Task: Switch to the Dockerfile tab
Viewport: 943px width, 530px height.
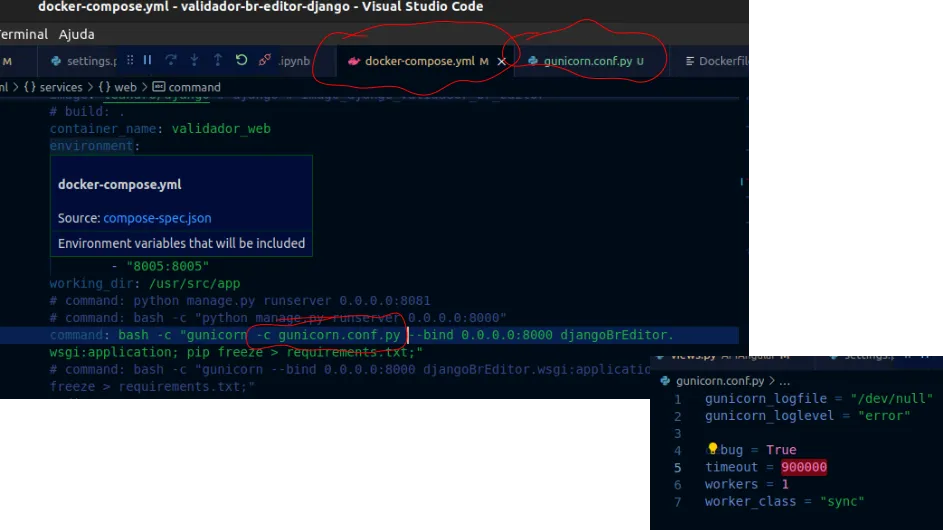Action: pyautogui.click(x=722, y=61)
